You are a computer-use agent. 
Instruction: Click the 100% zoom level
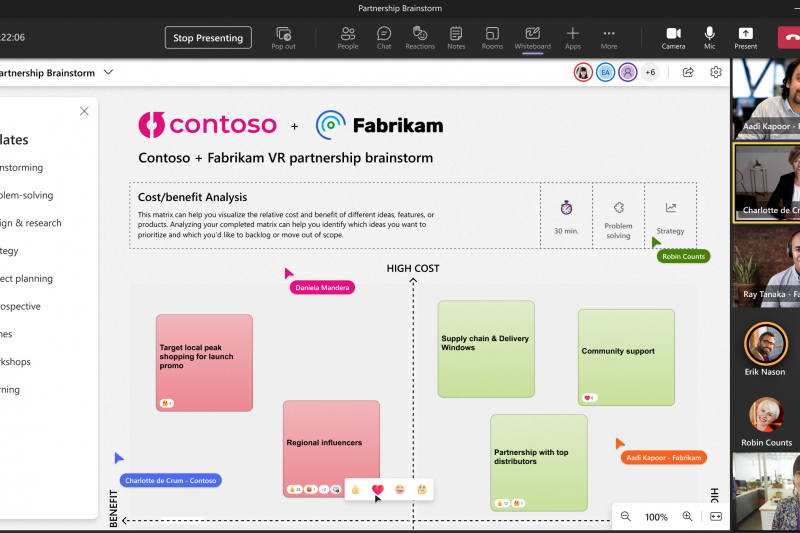656,517
